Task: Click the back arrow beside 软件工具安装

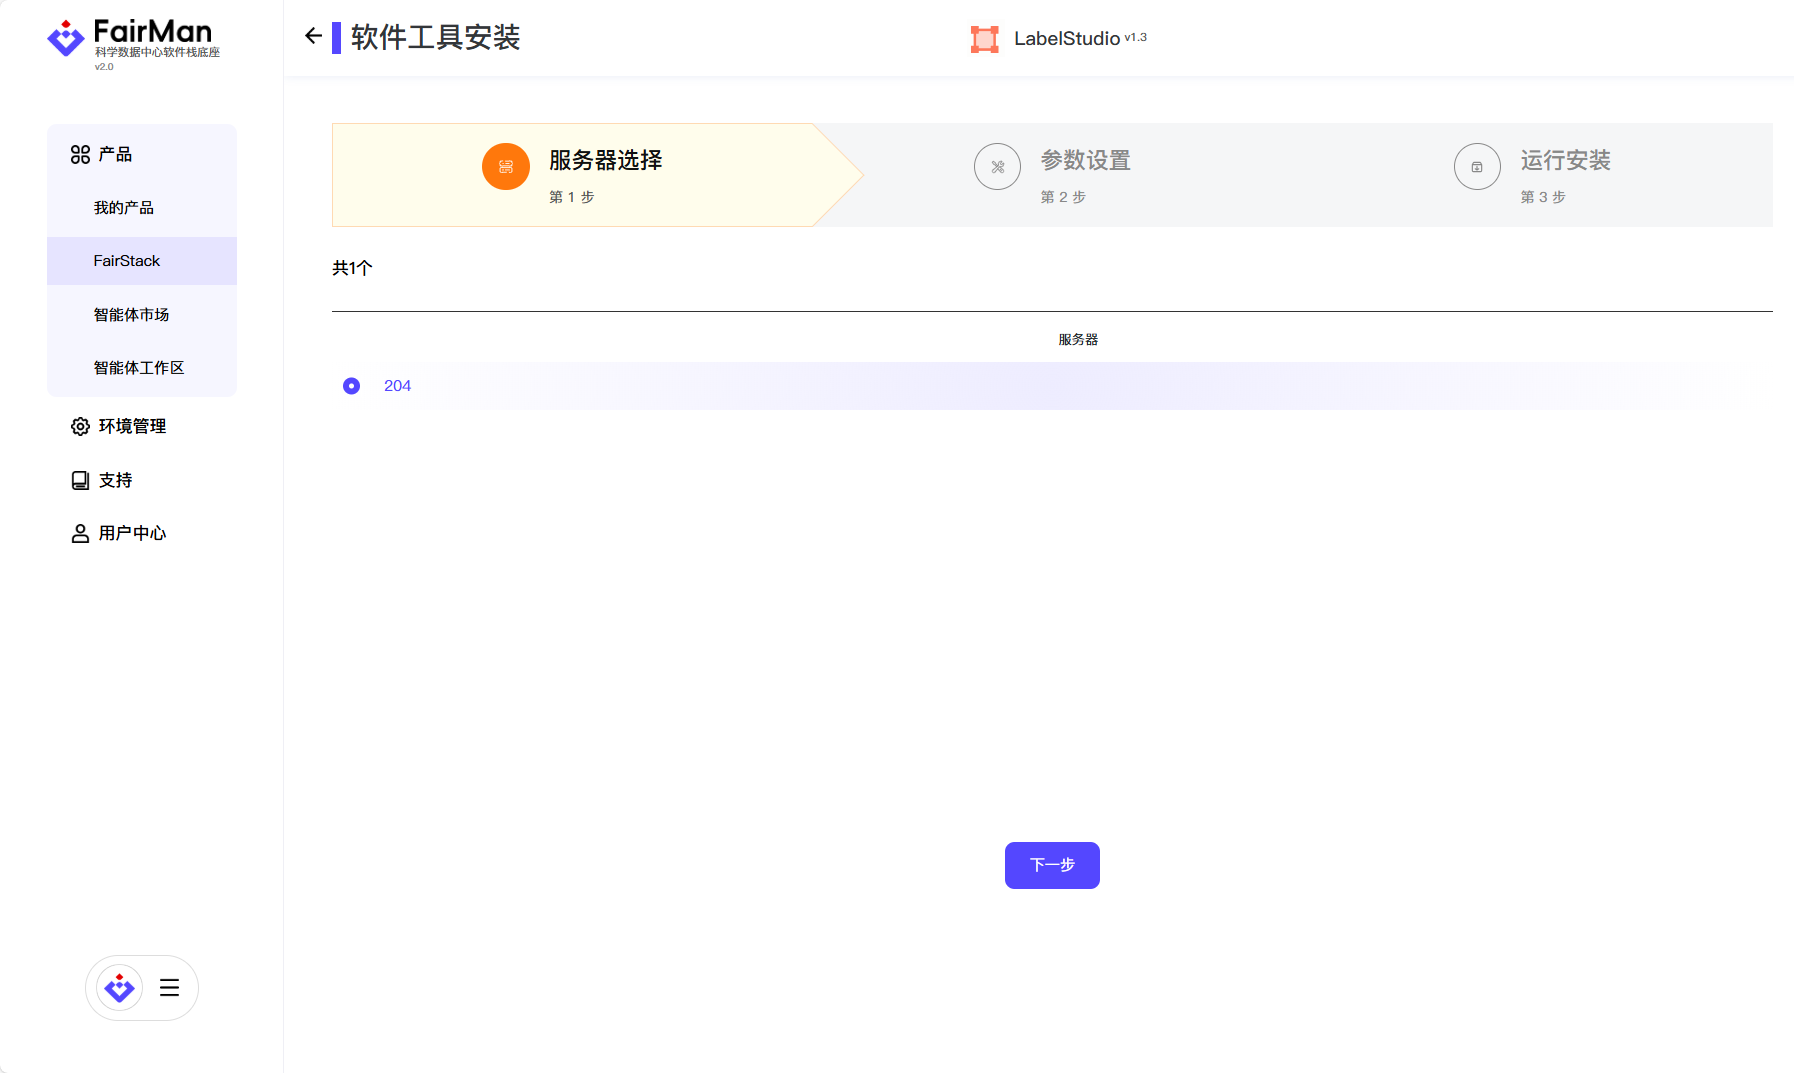Action: [x=313, y=37]
